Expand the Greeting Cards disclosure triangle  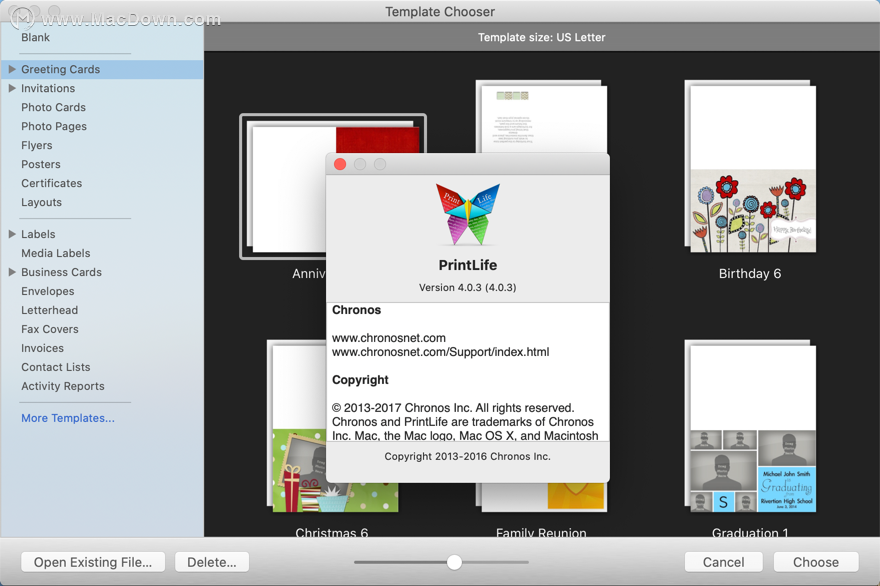(12, 69)
